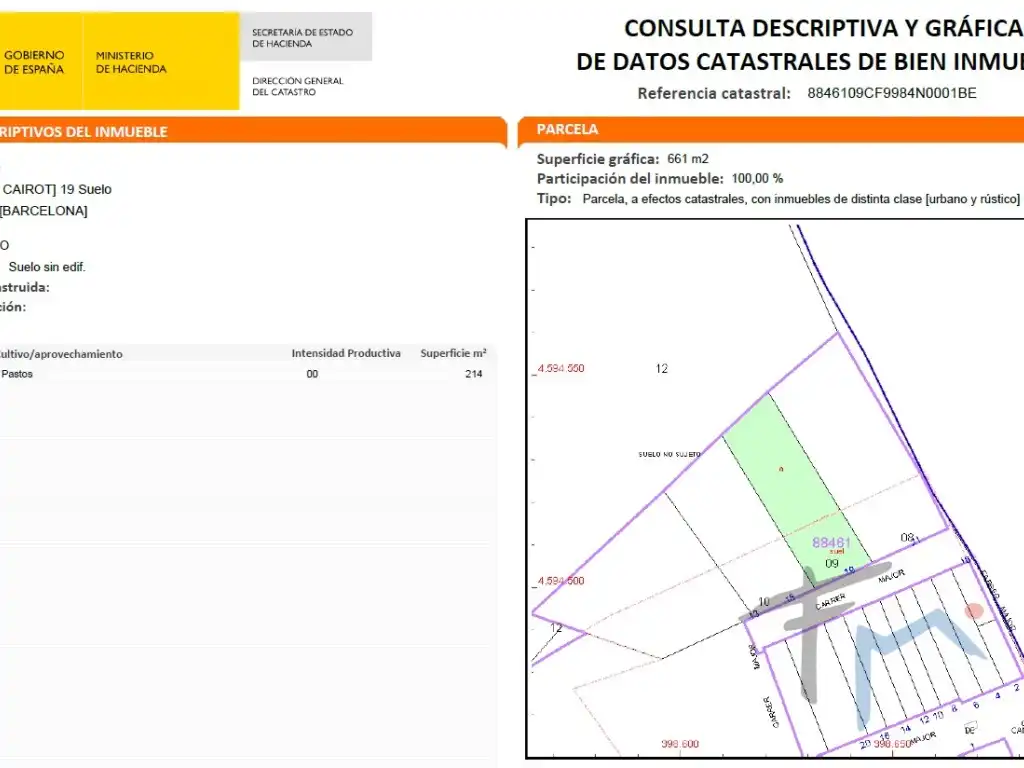Click the Superficie gráfica value 661 m2
This screenshot has width=1024, height=768.
point(688,159)
